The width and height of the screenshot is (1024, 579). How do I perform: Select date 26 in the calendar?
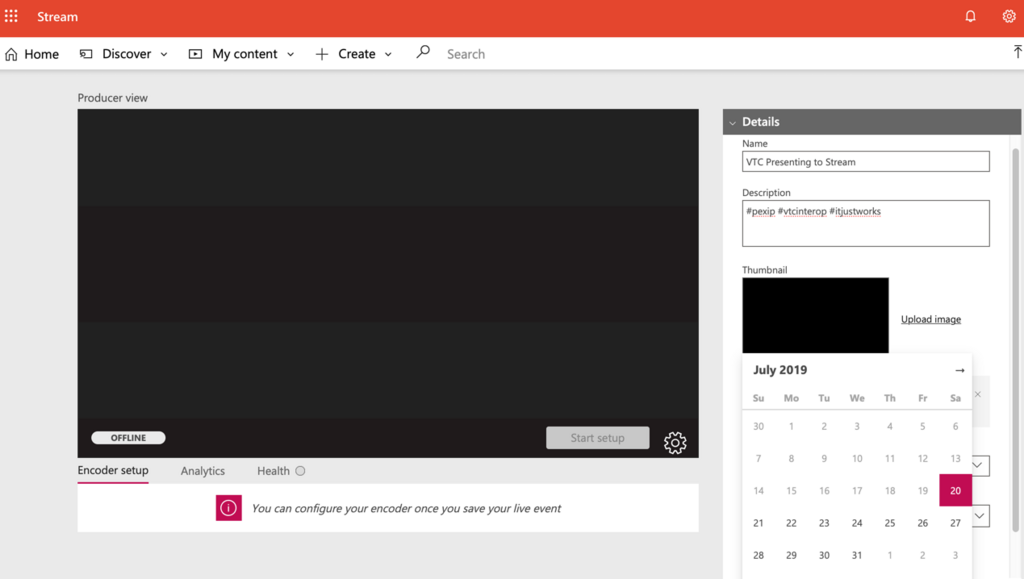click(922, 523)
